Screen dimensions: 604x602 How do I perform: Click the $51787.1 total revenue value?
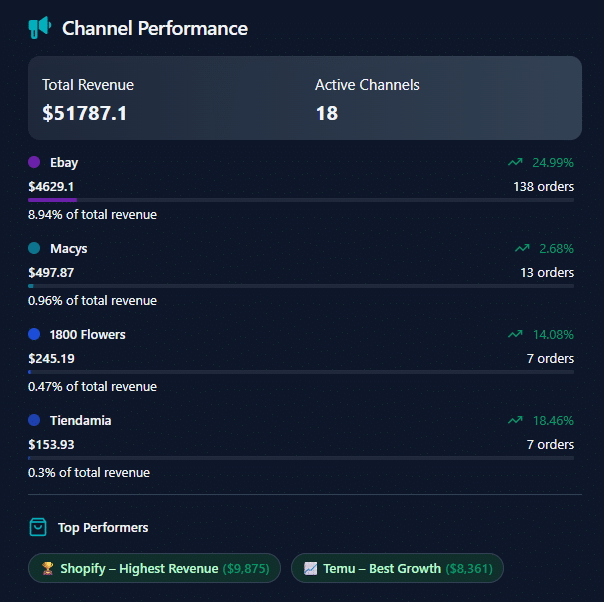tap(84, 113)
